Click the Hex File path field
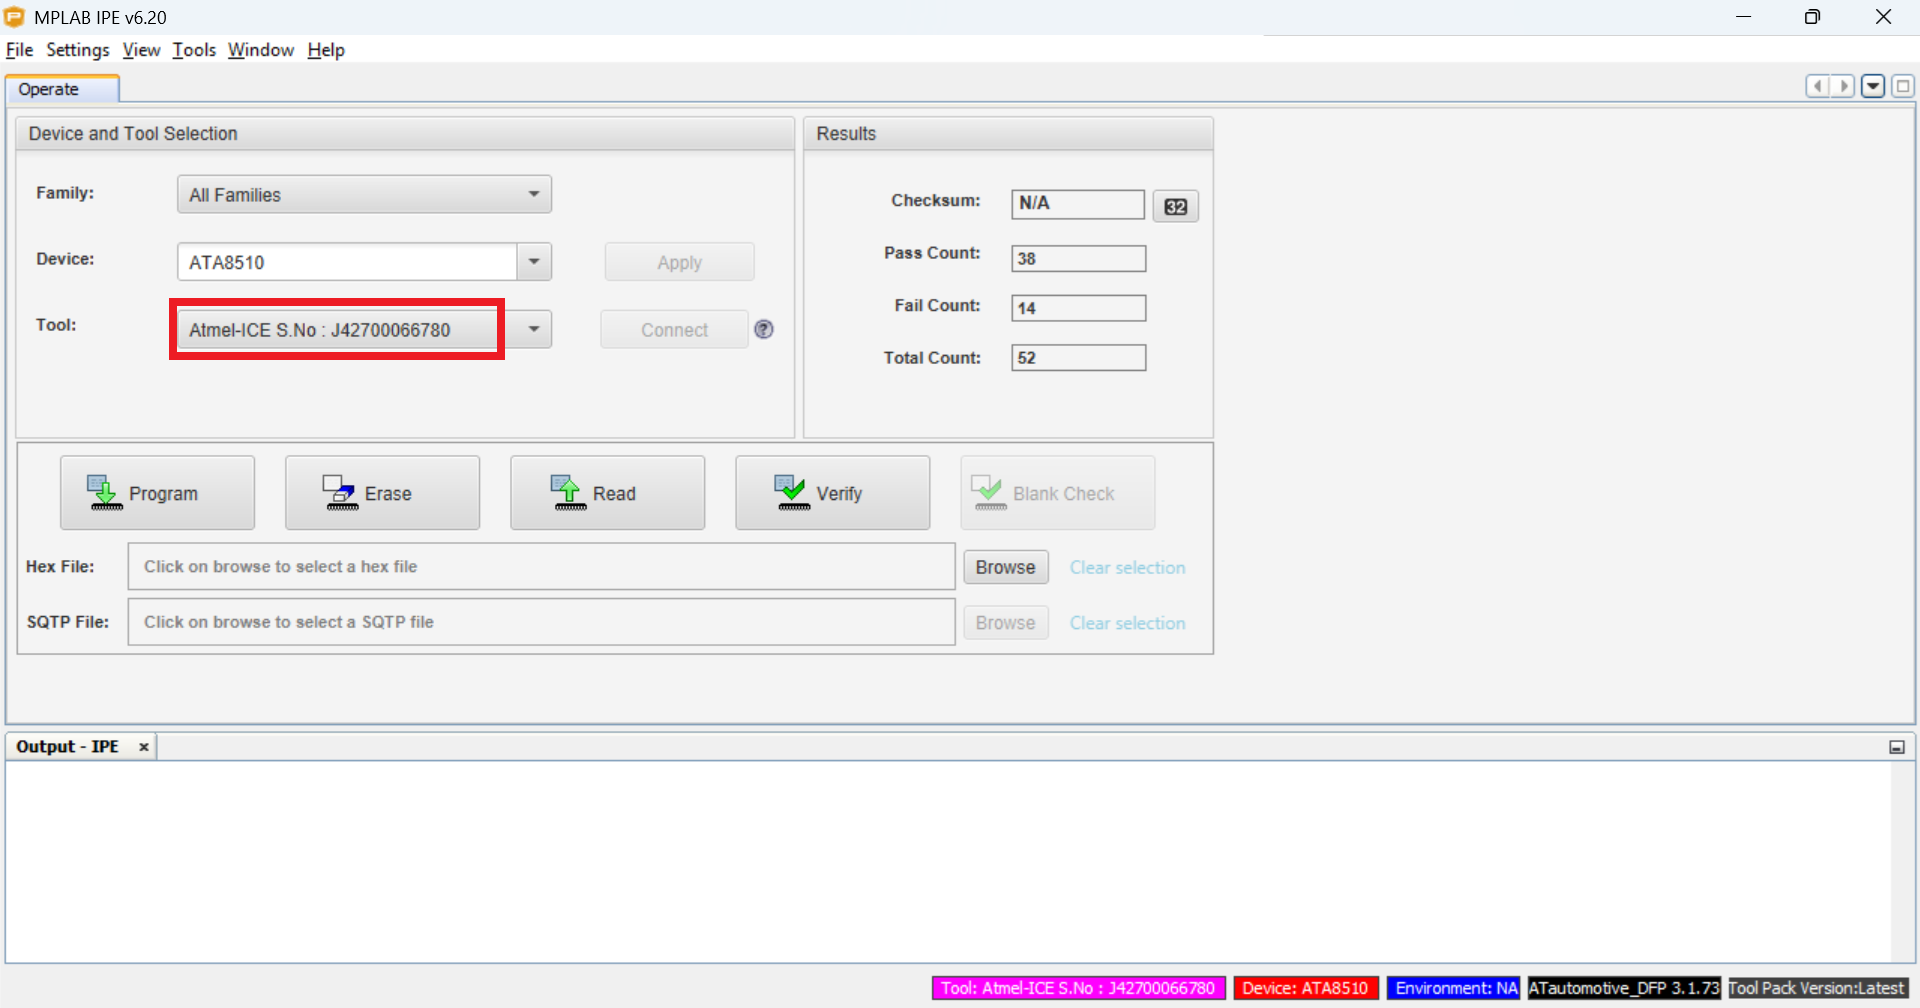Image resolution: width=1920 pixels, height=1008 pixels. click(x=541, y=566)
